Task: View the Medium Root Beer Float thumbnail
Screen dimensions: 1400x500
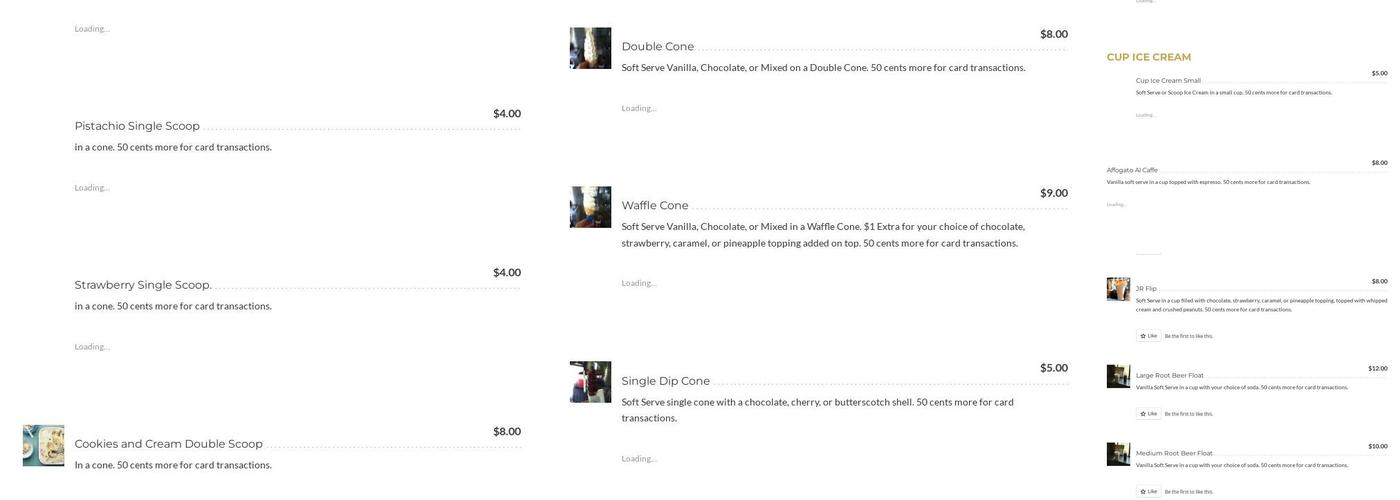Action: pyautogui.click(x=1118, y=455)
